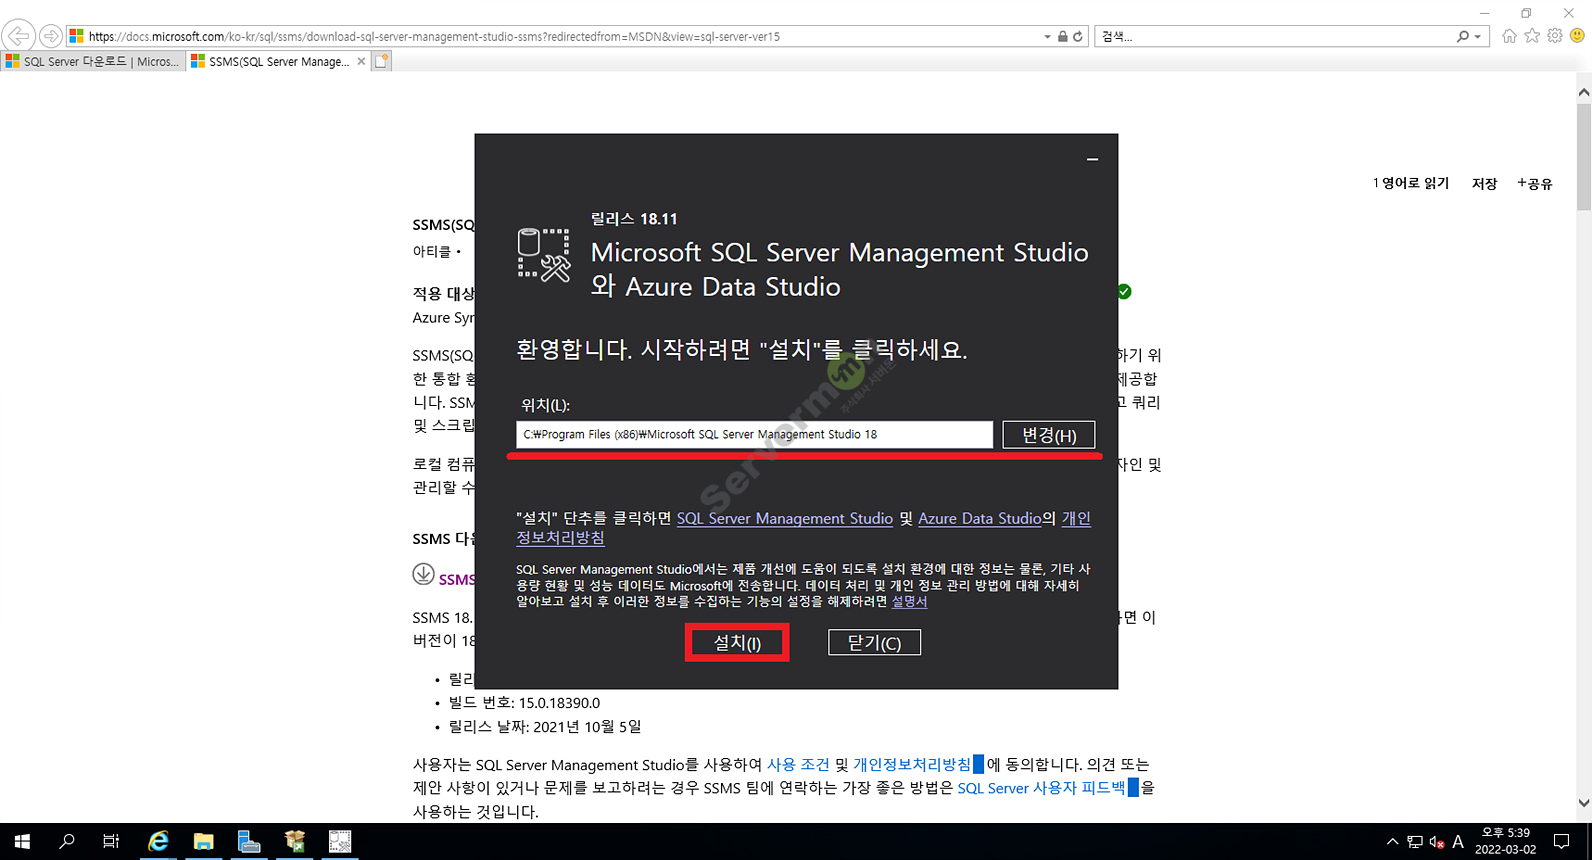Screen dimensions: 1592x860
Task: Click +공유 share on the page
Action: click(x=1535, y=183)
